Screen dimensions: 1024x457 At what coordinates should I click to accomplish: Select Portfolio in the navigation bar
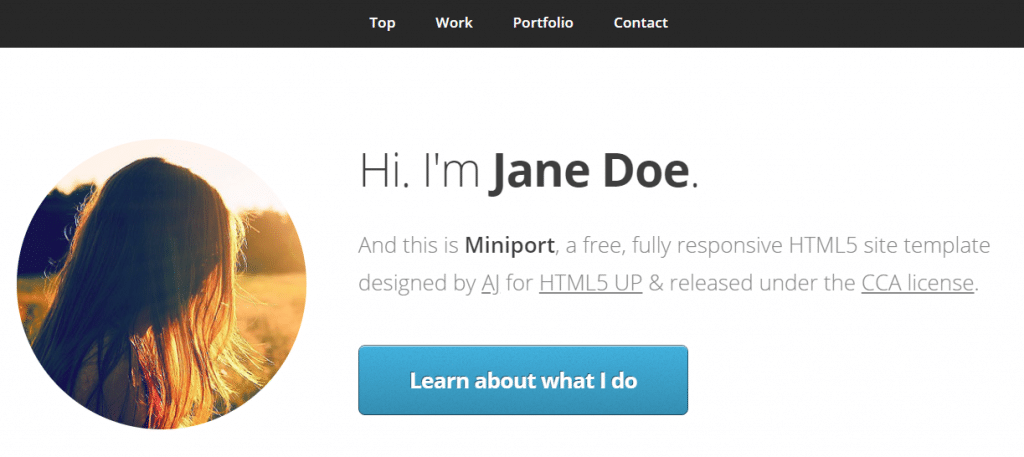click(543, 23)
